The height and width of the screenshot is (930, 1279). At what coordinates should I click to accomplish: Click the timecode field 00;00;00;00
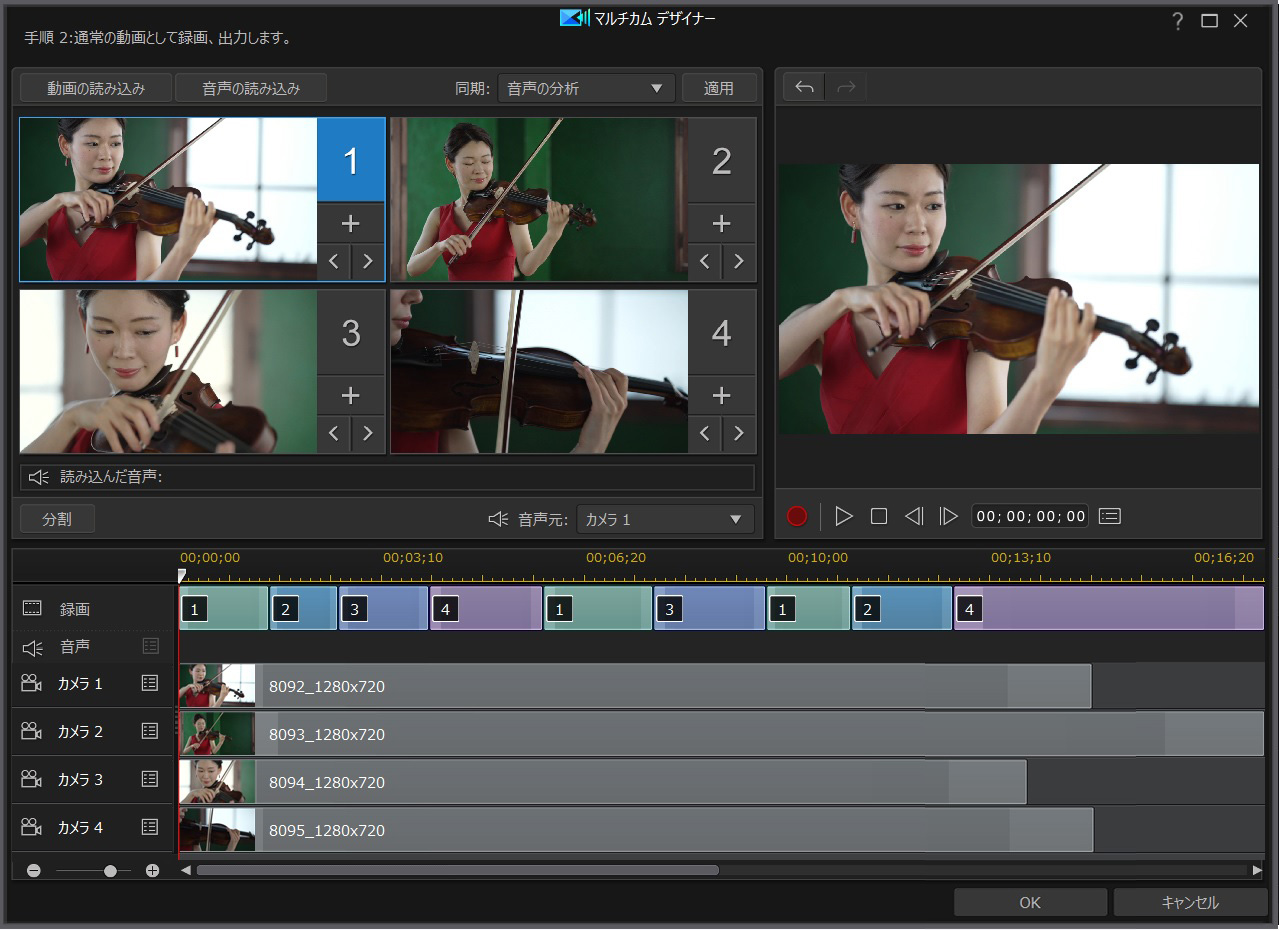coord(1030,516)
